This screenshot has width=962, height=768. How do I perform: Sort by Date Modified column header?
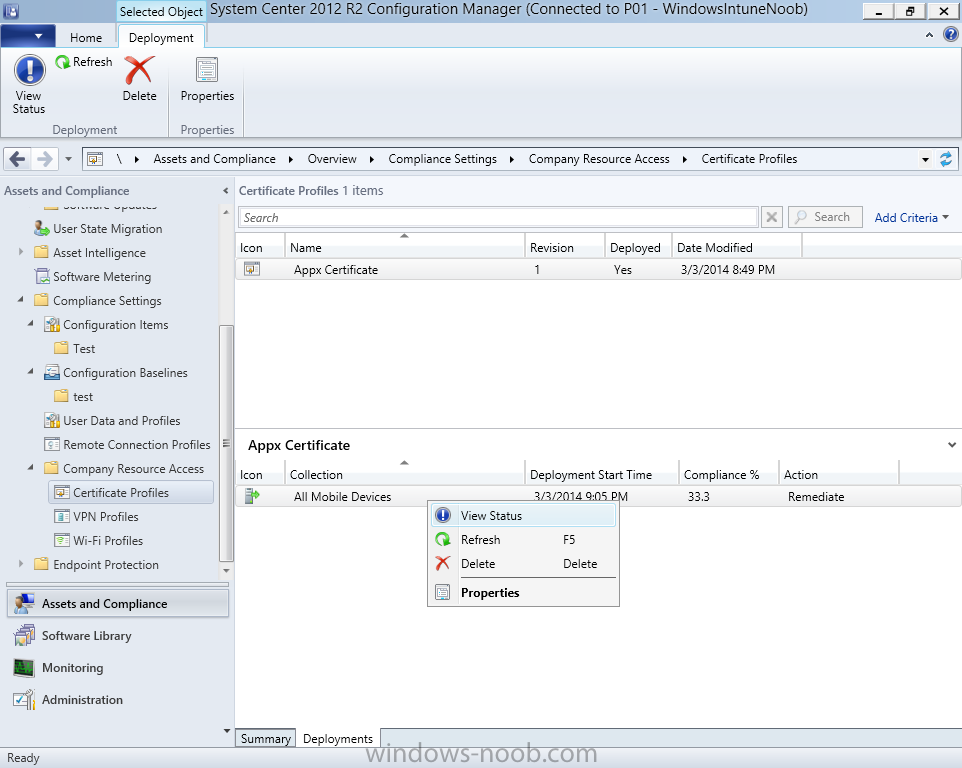point(736,247)
